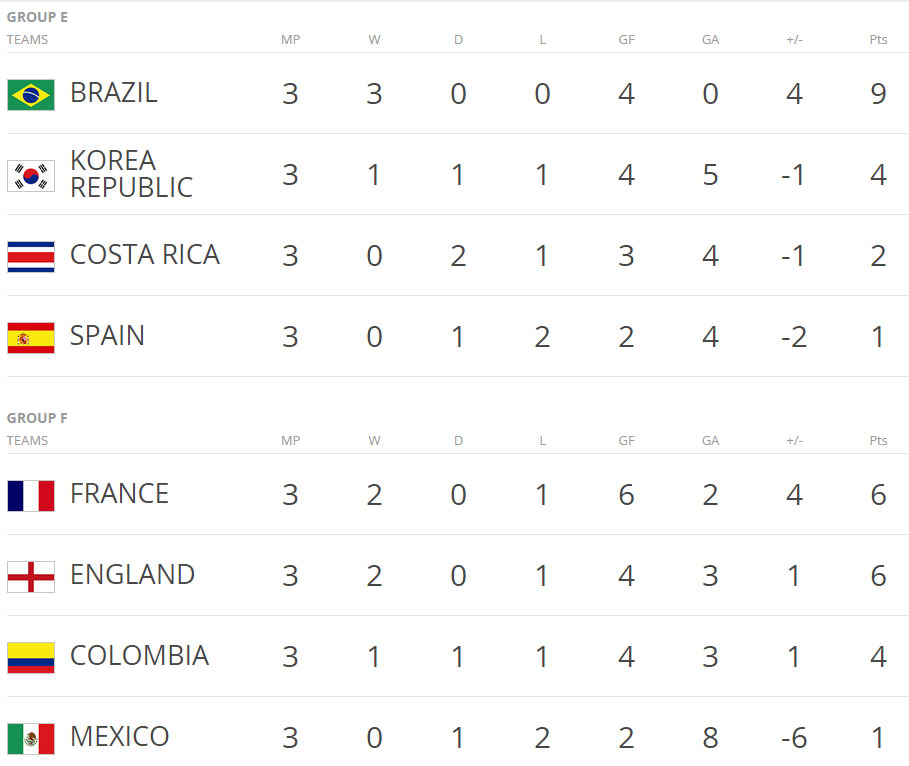Click the Brazil flag icon
The height and width of the screenshot is (766, 909).
(31, 94)
